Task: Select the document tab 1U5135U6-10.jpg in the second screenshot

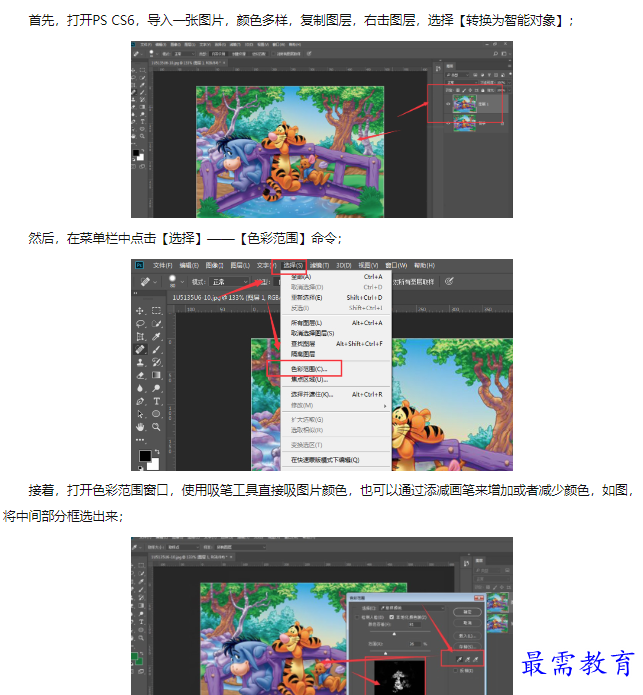Action: pos(225,297)
